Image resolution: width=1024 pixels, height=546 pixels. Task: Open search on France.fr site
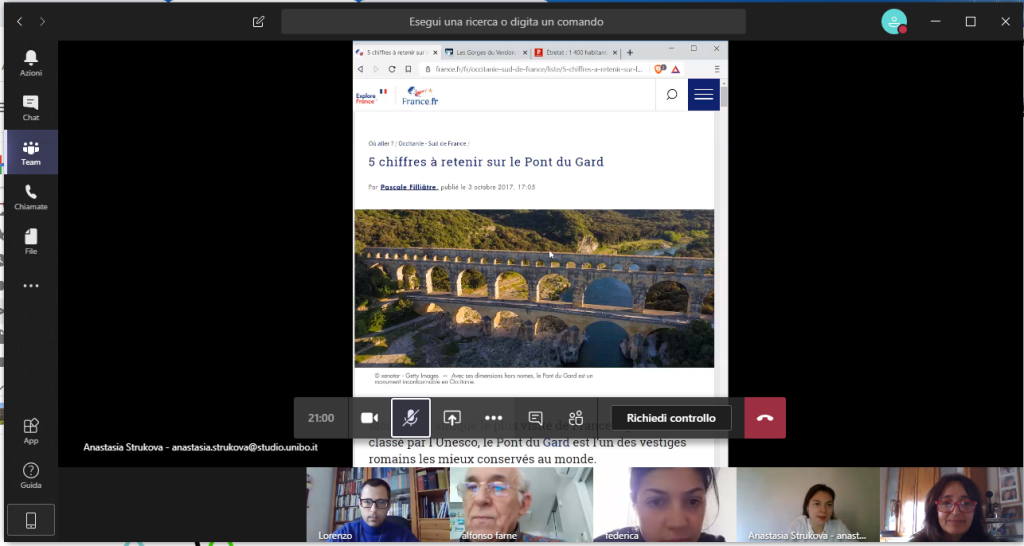tap(671, 95)
